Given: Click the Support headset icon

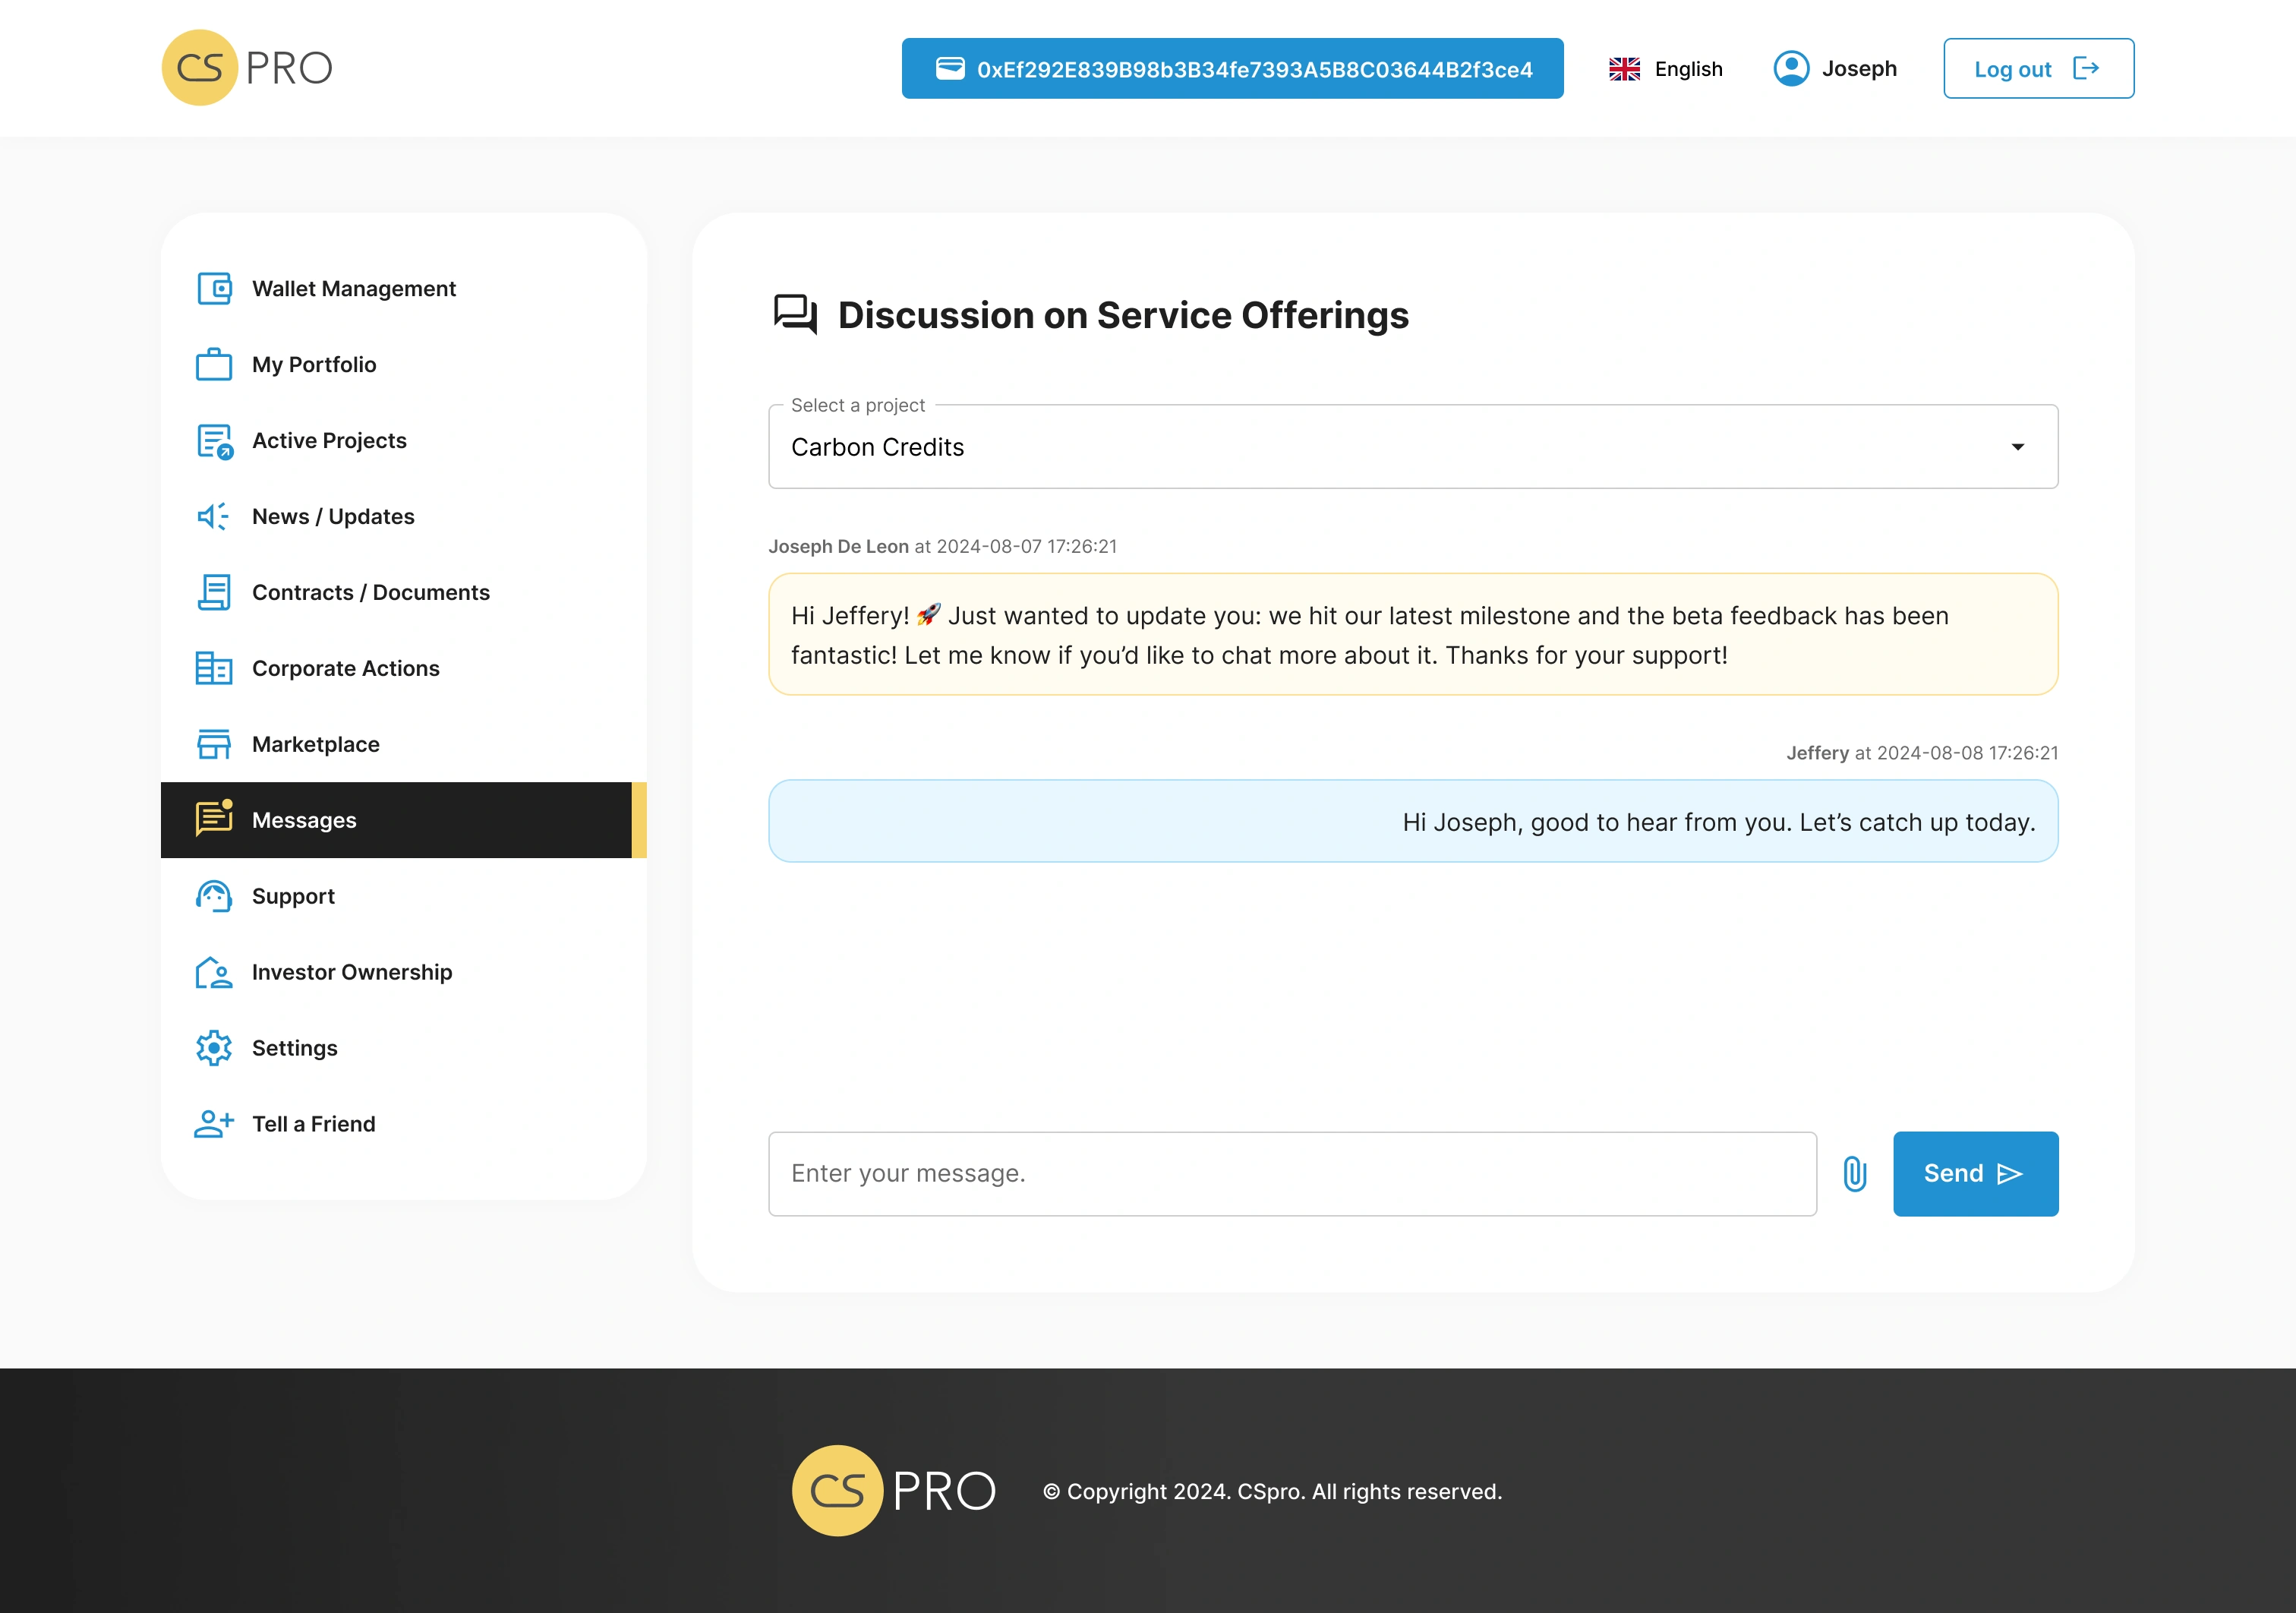Looking at the screenshot, I should 214,896.
